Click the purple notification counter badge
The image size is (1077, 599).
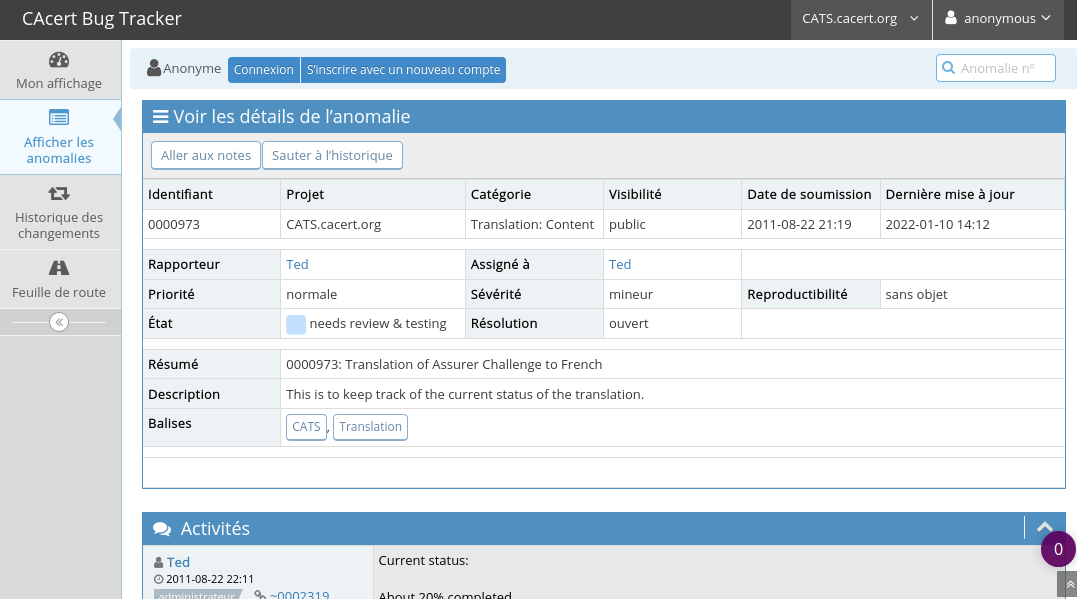click(1058, 549)
